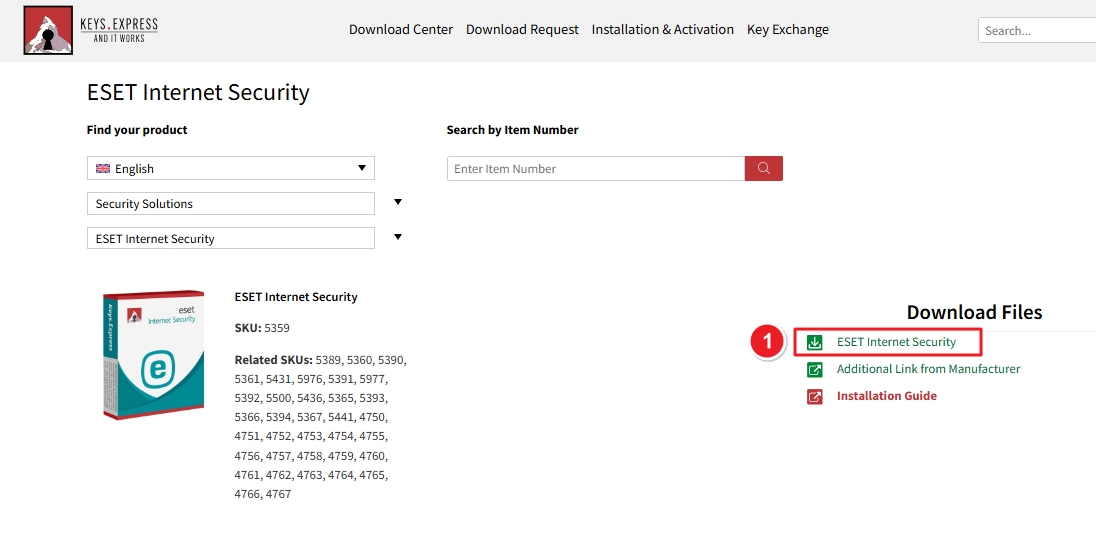Image resolution: width=1096 pixels, height=548 pixels.
Task: Click the Keys.Express keyhole logo
Action: [x=48, y=30]
